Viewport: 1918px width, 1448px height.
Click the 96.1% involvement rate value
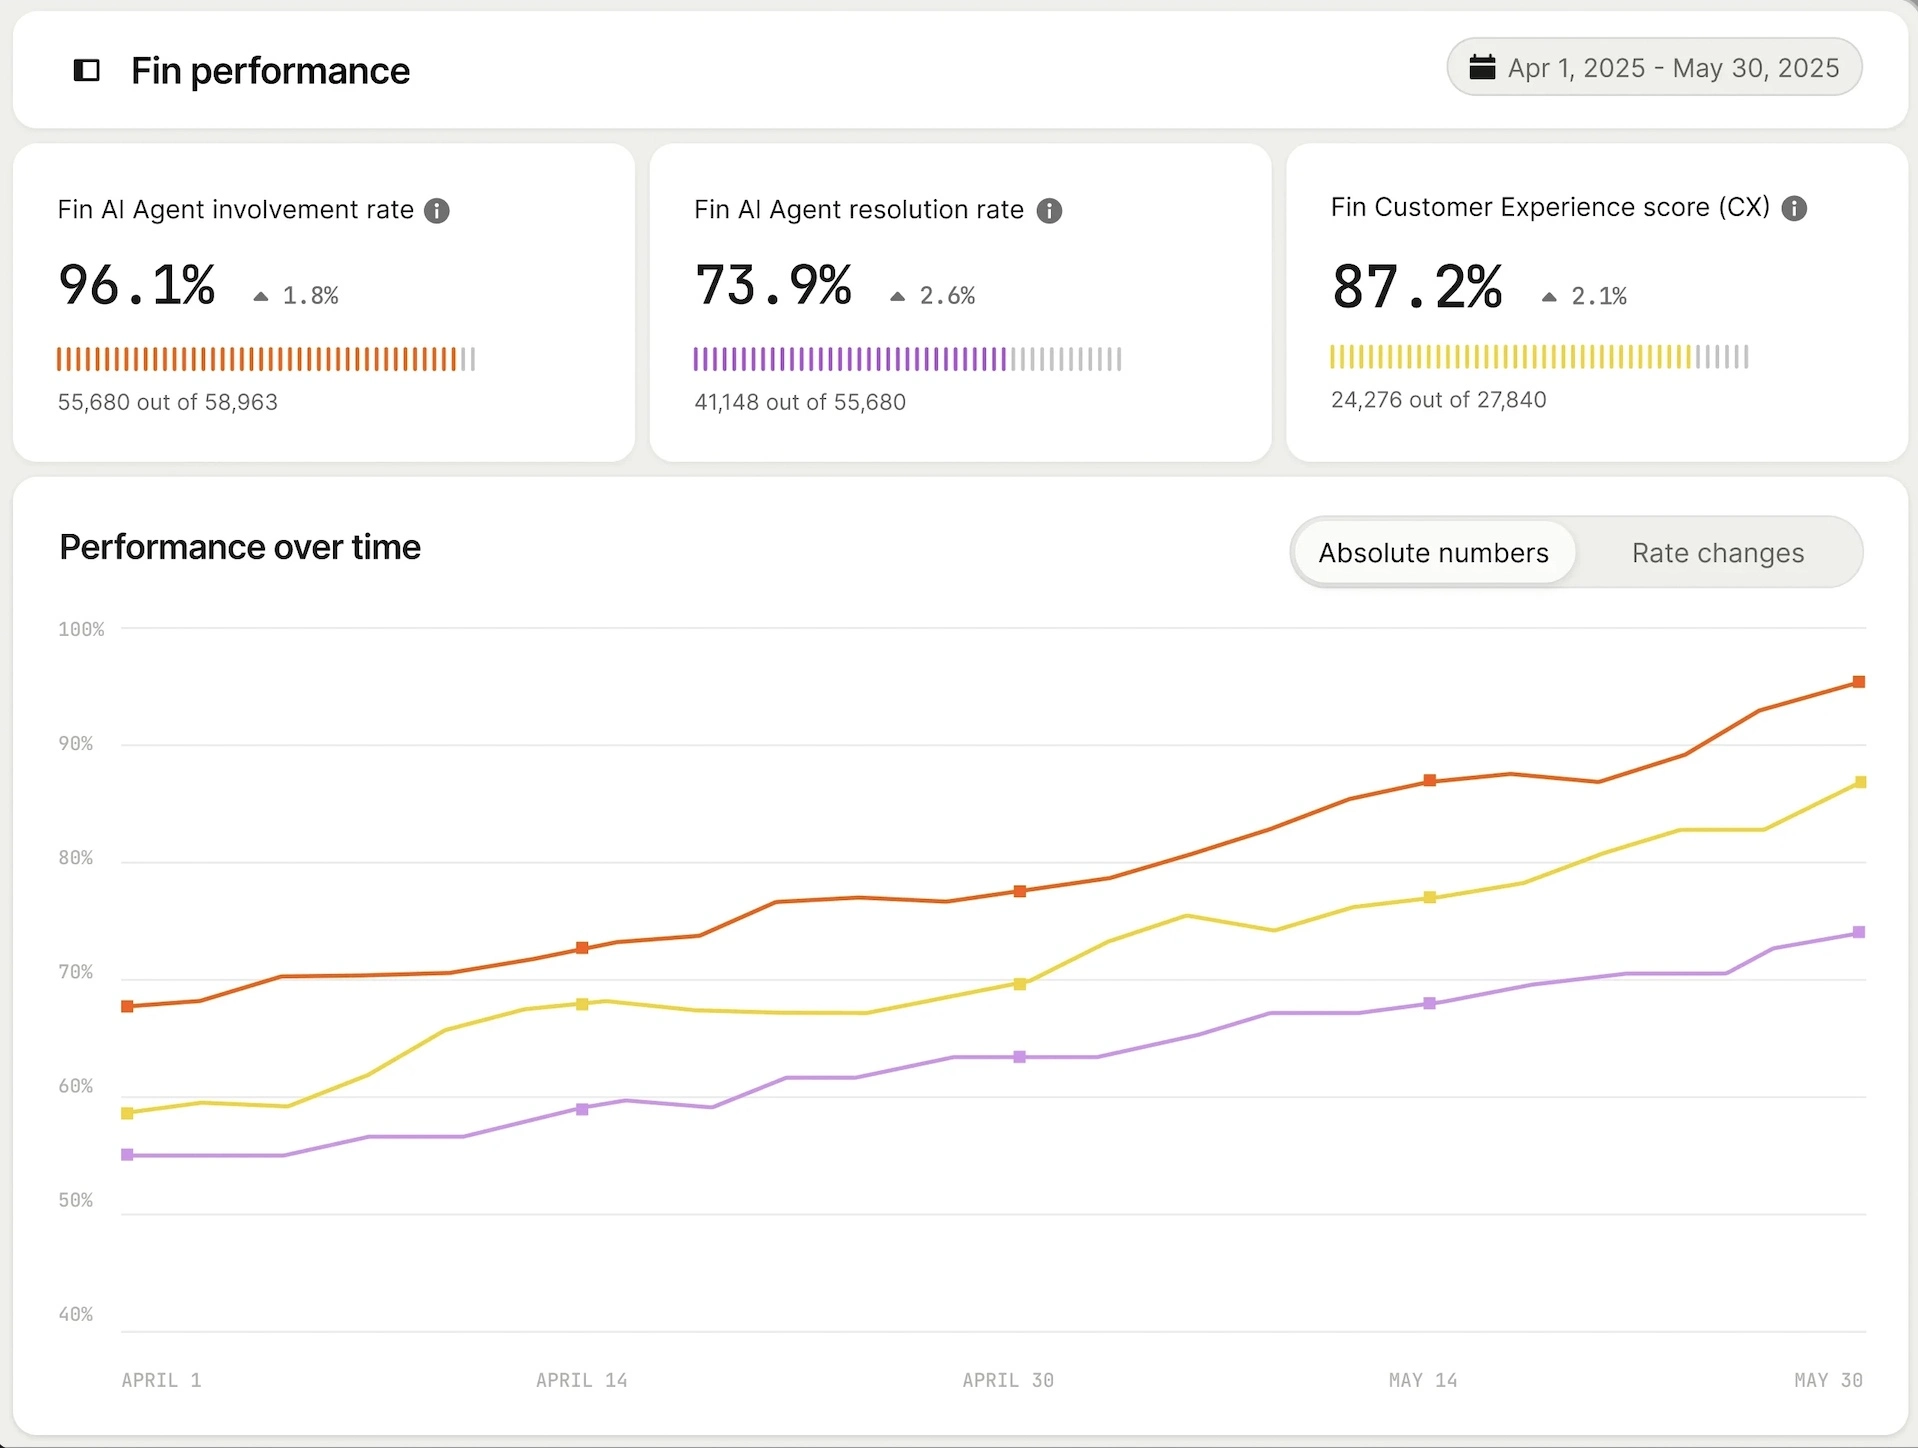coord(137,286)
